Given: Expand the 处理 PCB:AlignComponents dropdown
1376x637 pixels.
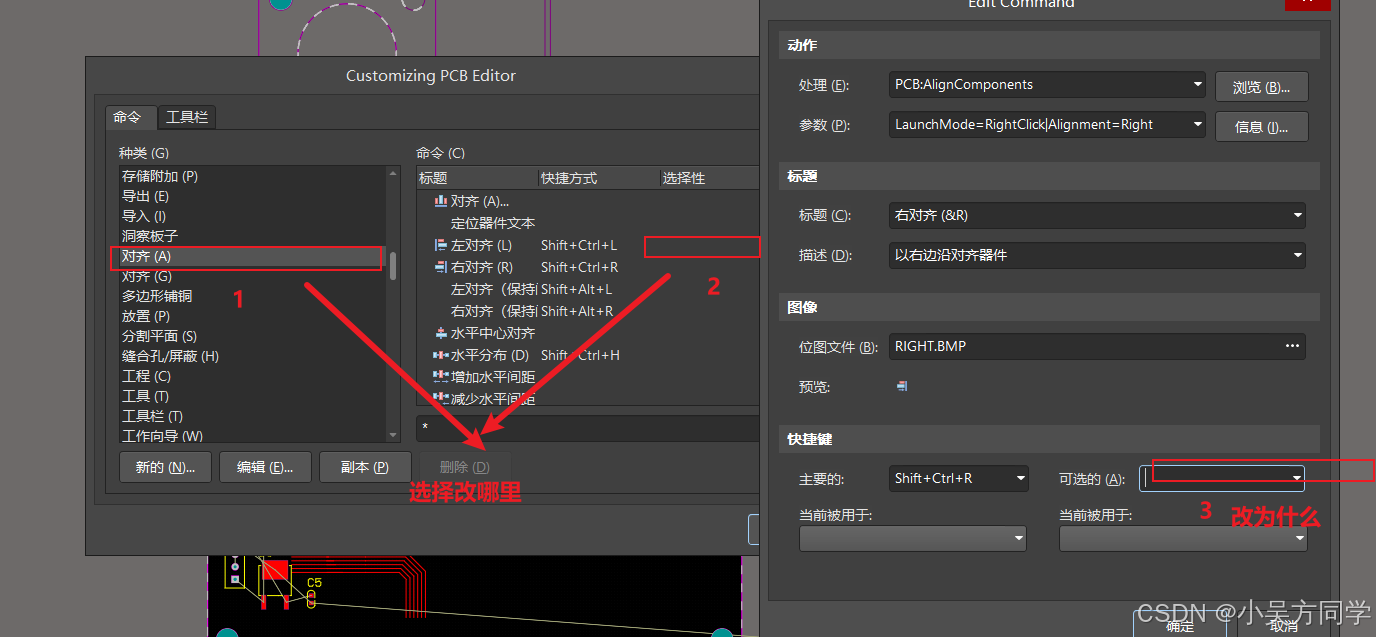Looking at the screenshot, I should pos(1197,85).
